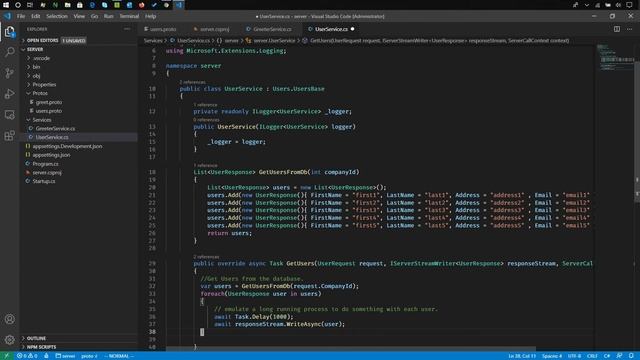Open the Search view in activity bar
Image resolution: width=640 pixels, height=360 pixels.
10,52
